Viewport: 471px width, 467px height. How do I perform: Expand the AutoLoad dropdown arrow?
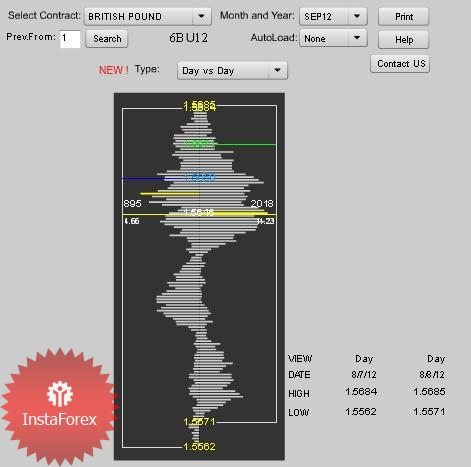[357, 38]
